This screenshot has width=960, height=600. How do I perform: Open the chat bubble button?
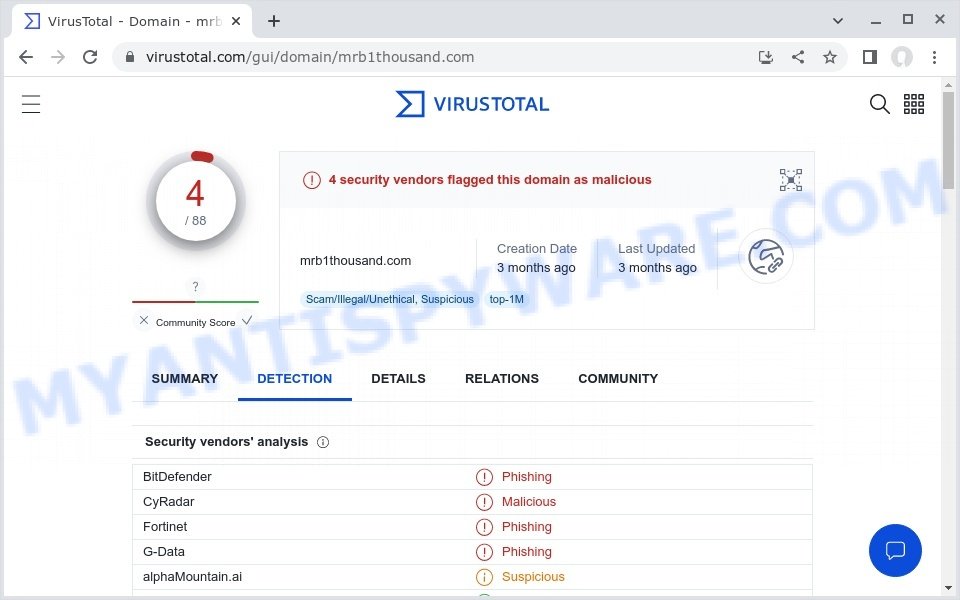pos(894,550)
